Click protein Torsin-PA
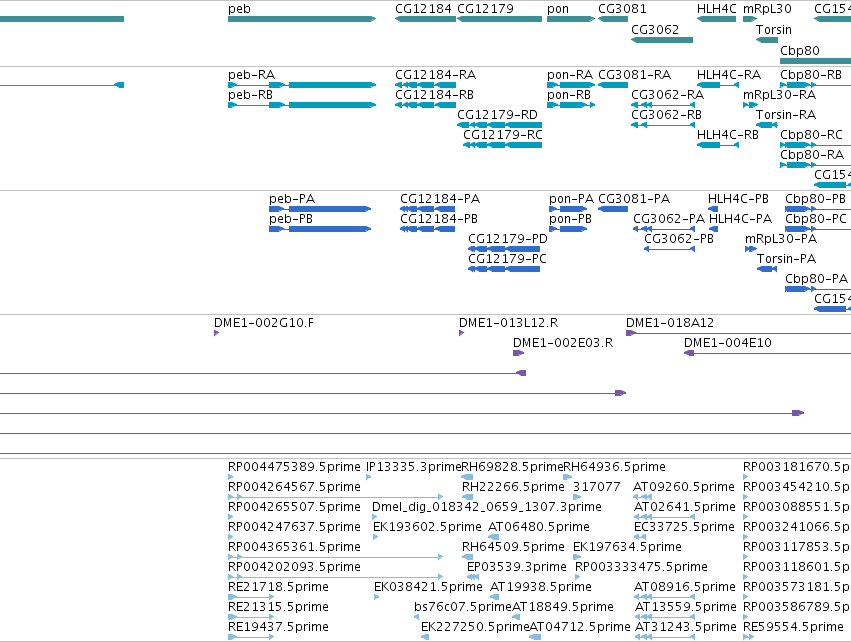 pyautogui.click(x=767, y=269)
